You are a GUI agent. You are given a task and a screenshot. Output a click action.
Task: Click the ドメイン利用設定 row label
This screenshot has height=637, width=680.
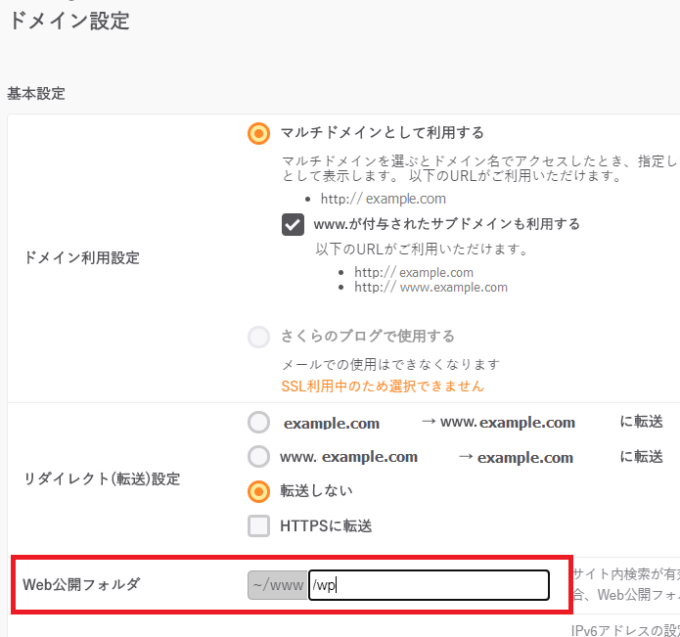pyautogui.click(x=81, y=258)
